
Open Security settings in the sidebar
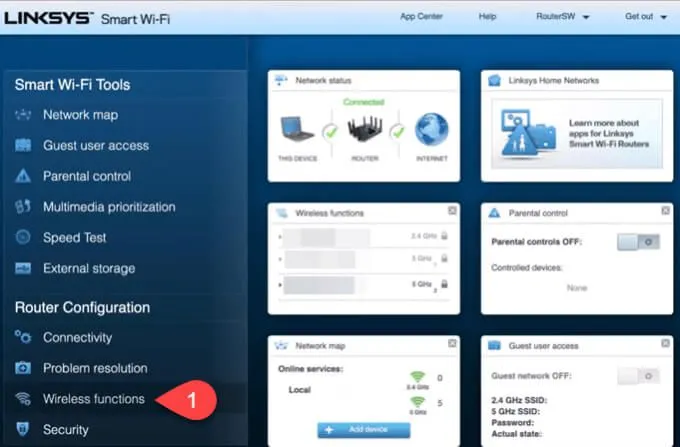click(x=65, y=430)
